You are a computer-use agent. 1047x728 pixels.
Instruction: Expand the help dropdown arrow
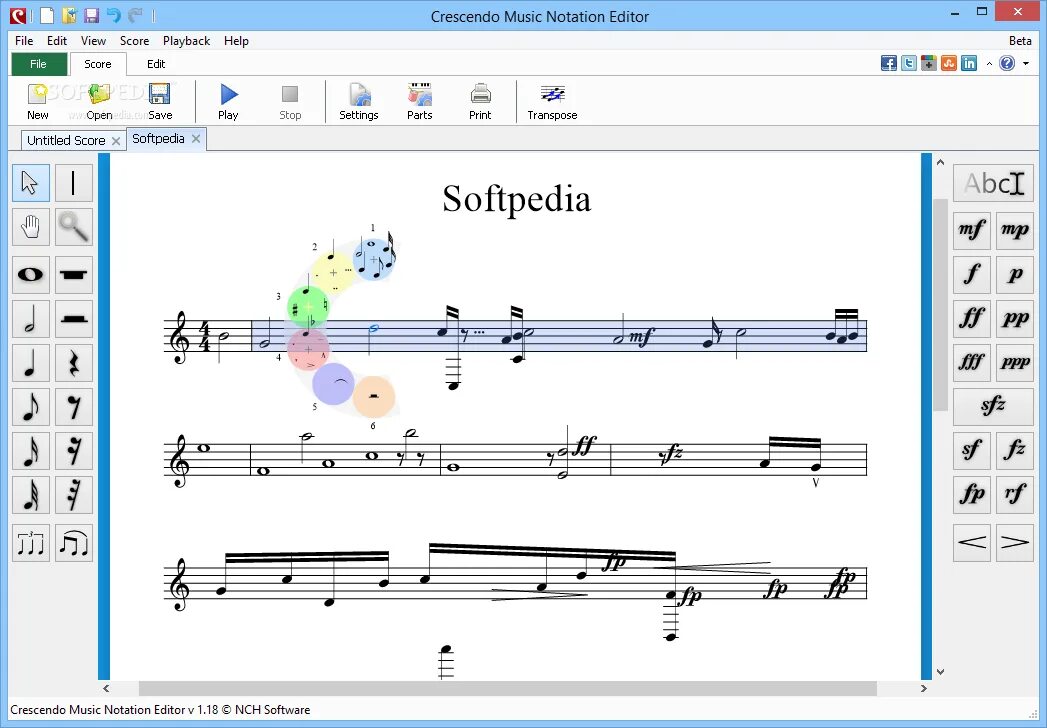coord(1026,63)
